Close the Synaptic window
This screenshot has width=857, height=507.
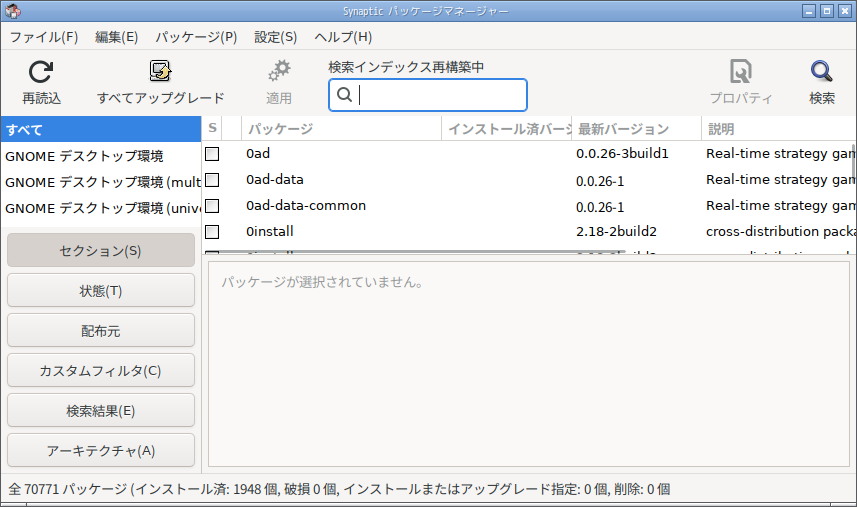point(845,11)
